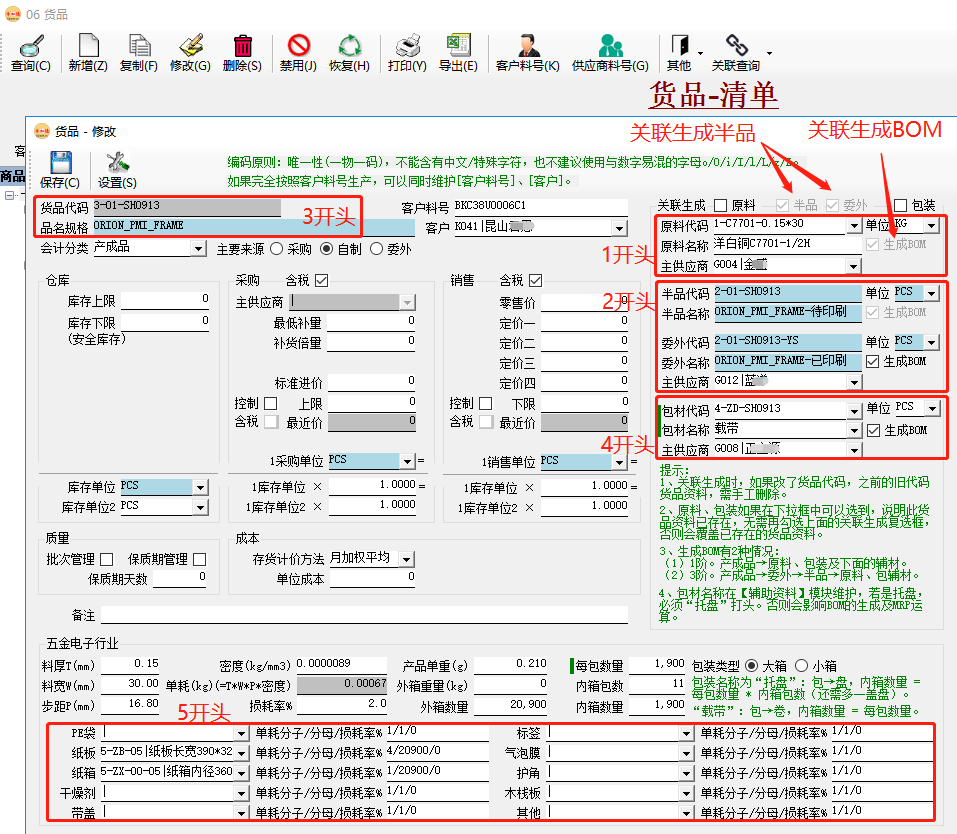Open 委外 主供应商 G012 dropdown
957x834 pixels.
[x=854, y=382]
